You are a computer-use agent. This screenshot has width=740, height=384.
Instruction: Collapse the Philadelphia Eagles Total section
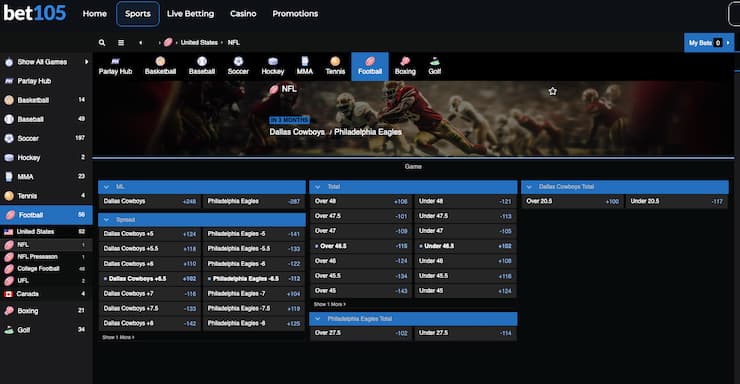(x=318, y=319)
